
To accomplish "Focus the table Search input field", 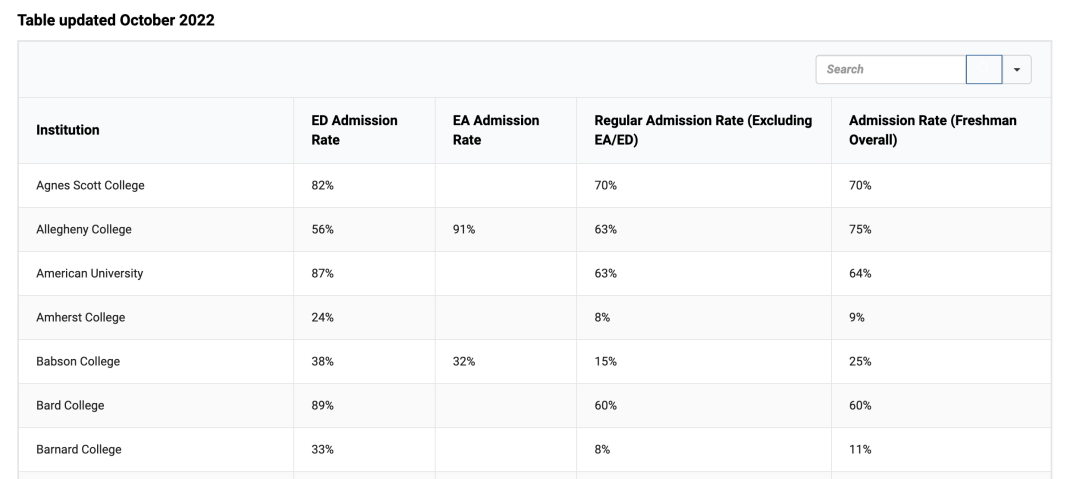I will pos(890,70).
